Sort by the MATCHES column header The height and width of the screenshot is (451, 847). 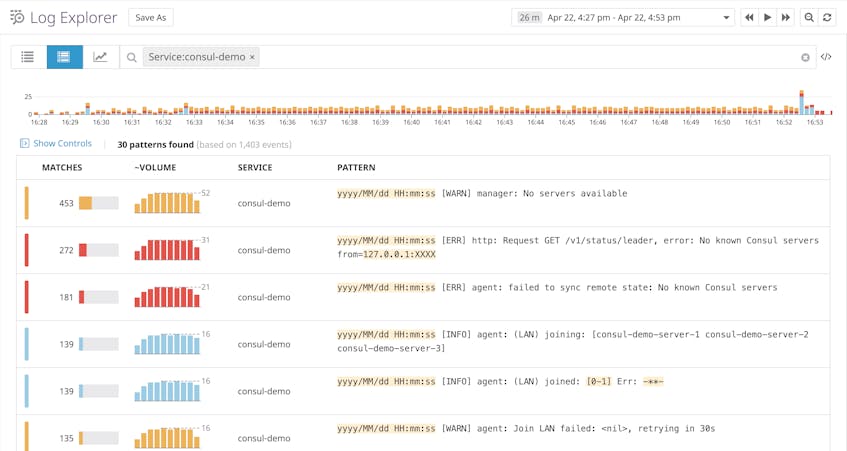click(x=62, y=167)
